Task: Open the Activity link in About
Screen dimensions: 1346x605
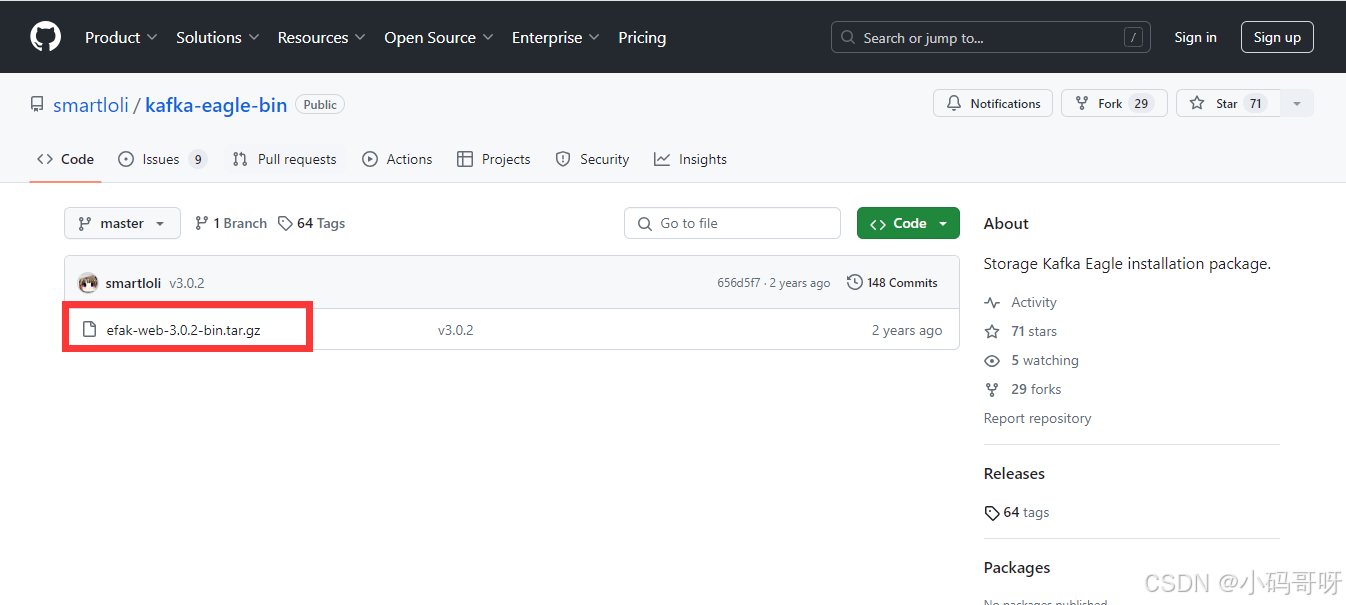Action: coord(1033,302)
